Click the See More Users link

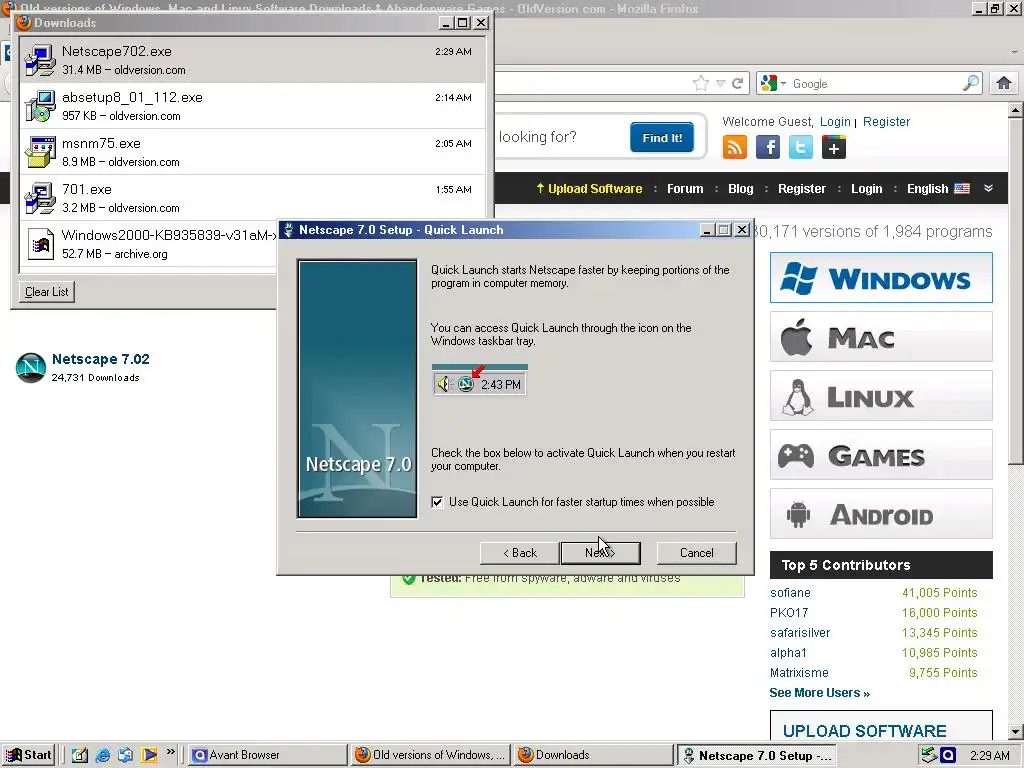(819, 693)
